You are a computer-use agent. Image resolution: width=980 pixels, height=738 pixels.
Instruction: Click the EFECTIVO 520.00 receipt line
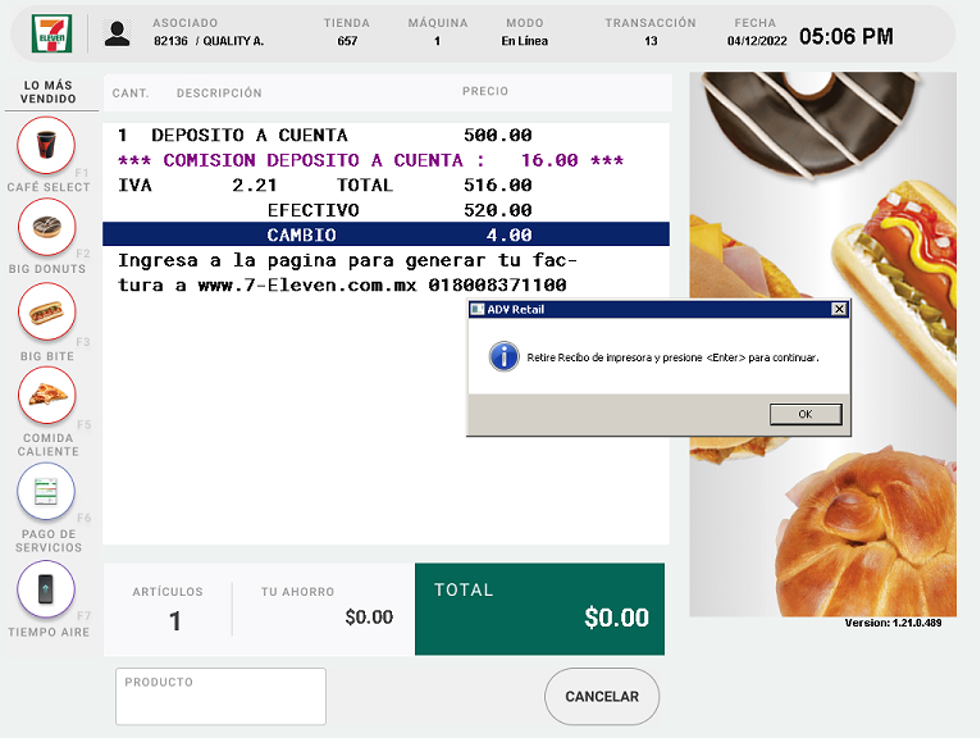pos(398,210)
